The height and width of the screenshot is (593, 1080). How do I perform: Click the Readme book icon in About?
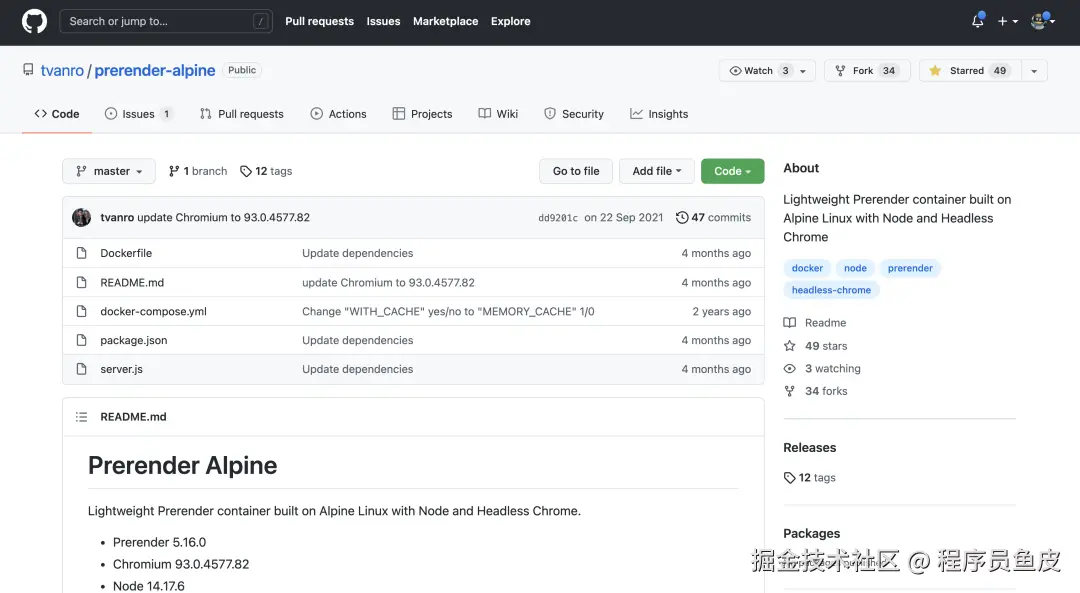790,323
